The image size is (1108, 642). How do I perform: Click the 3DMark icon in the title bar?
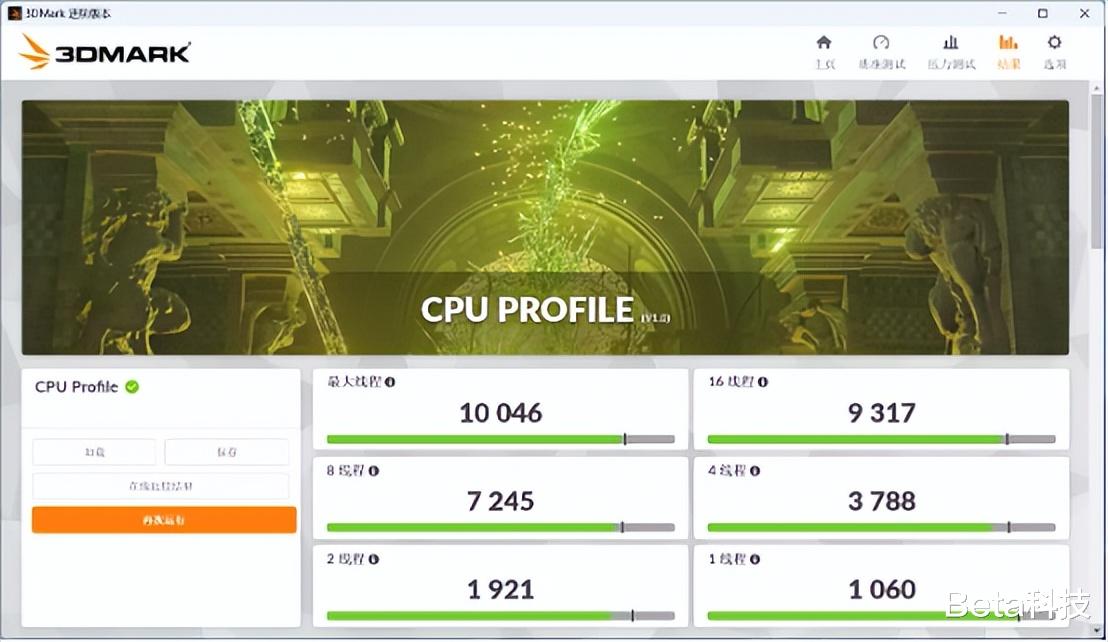pos(14,13)
